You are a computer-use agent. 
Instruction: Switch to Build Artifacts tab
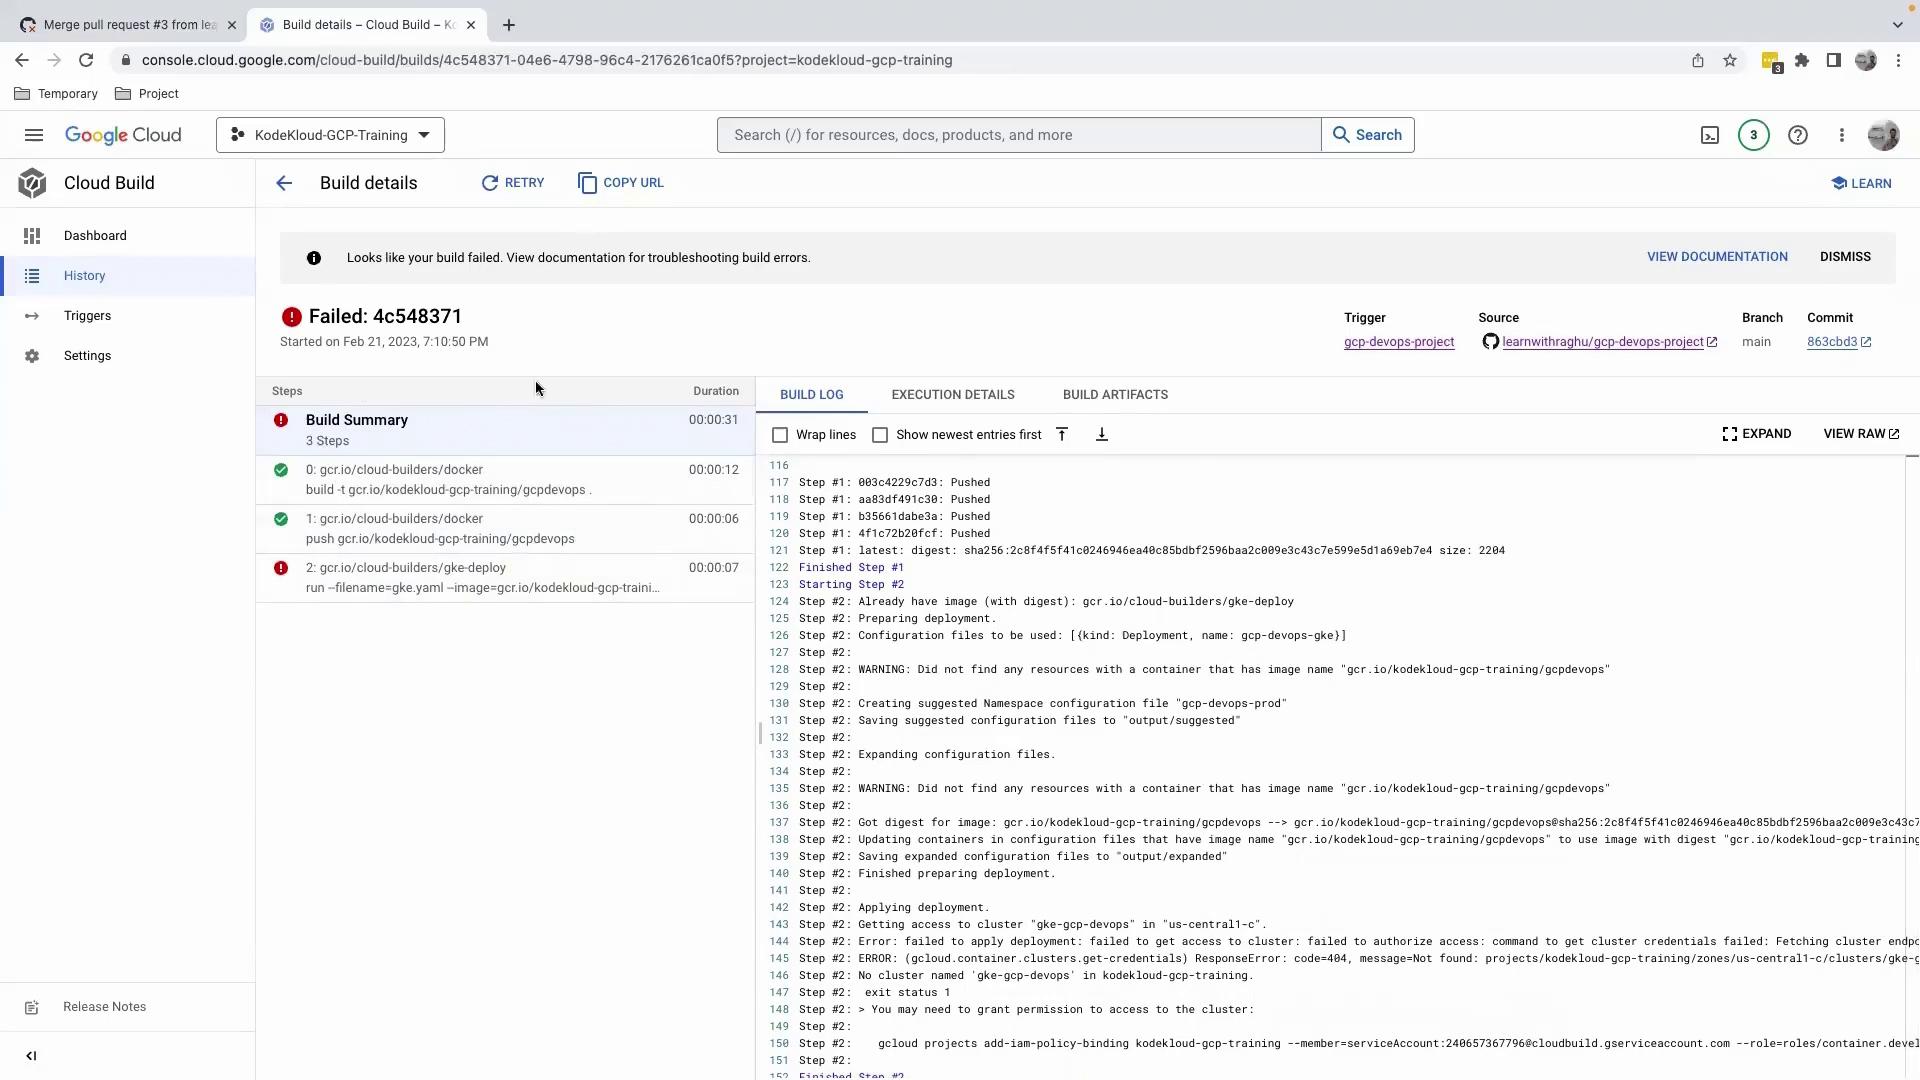click(1115, 395)
